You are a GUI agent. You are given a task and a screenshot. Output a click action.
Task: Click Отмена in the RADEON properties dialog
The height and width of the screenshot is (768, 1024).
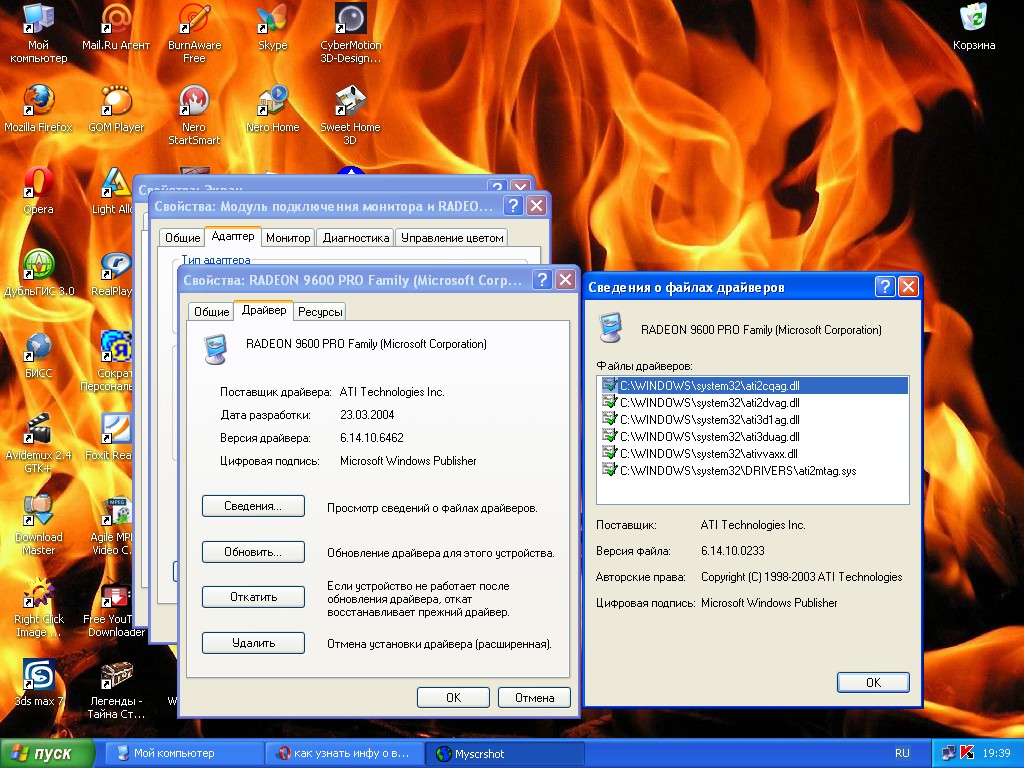point(534,697)
